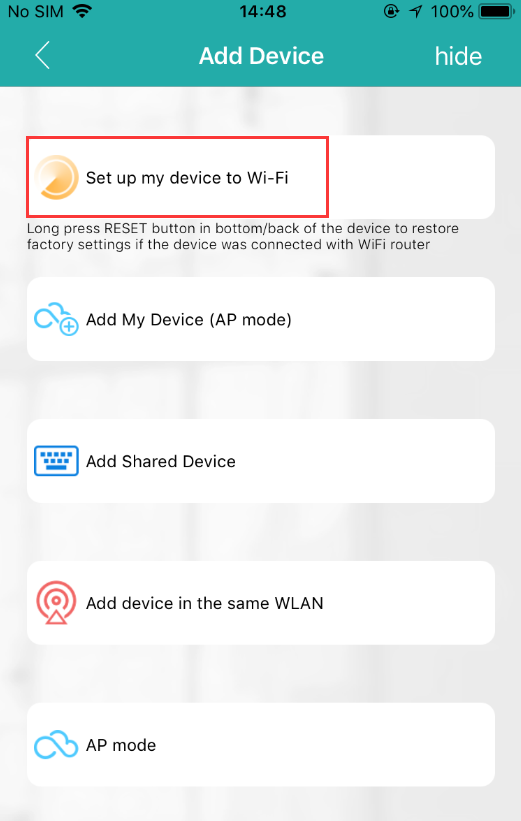Screen dimensions: 521x821
Task: Click the orange Wi-Fi setup icon
Action: click(x=56, y=177)
